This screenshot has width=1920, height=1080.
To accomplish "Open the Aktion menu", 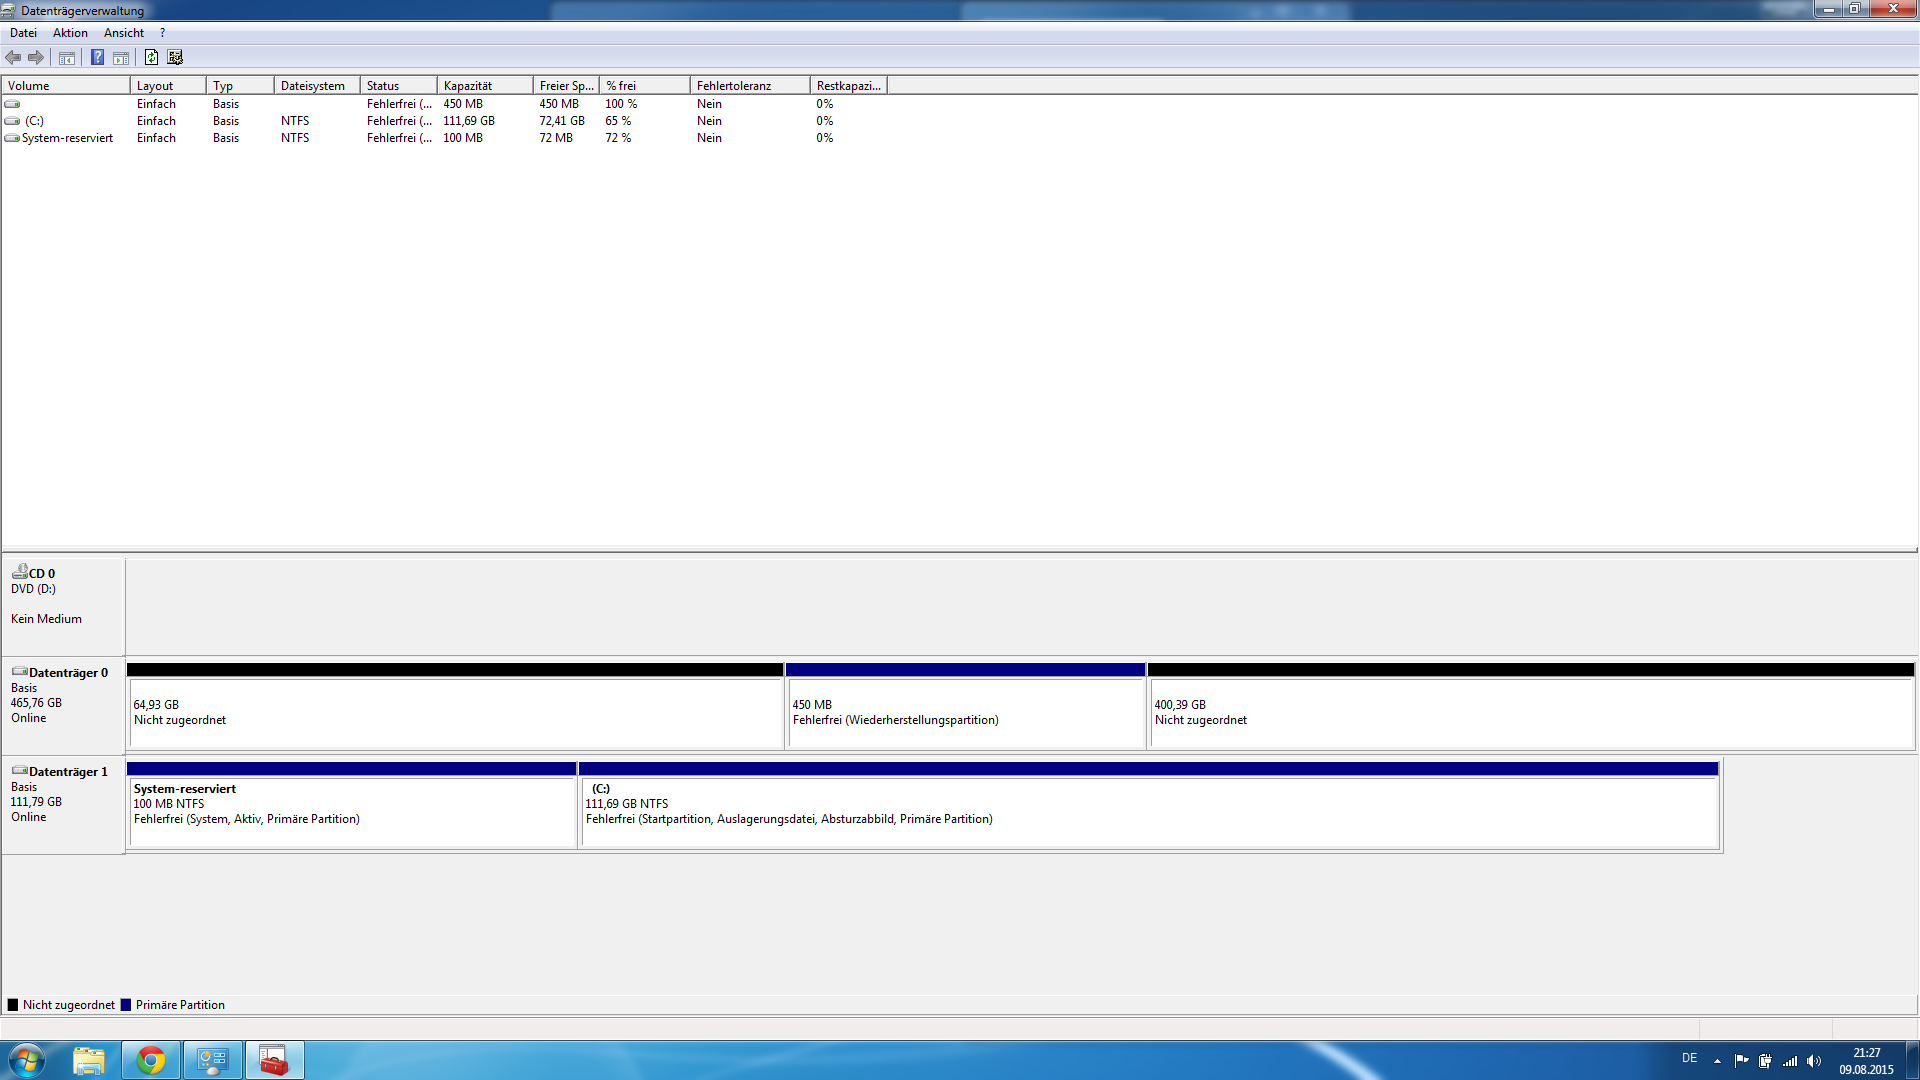I will [70, 33].
